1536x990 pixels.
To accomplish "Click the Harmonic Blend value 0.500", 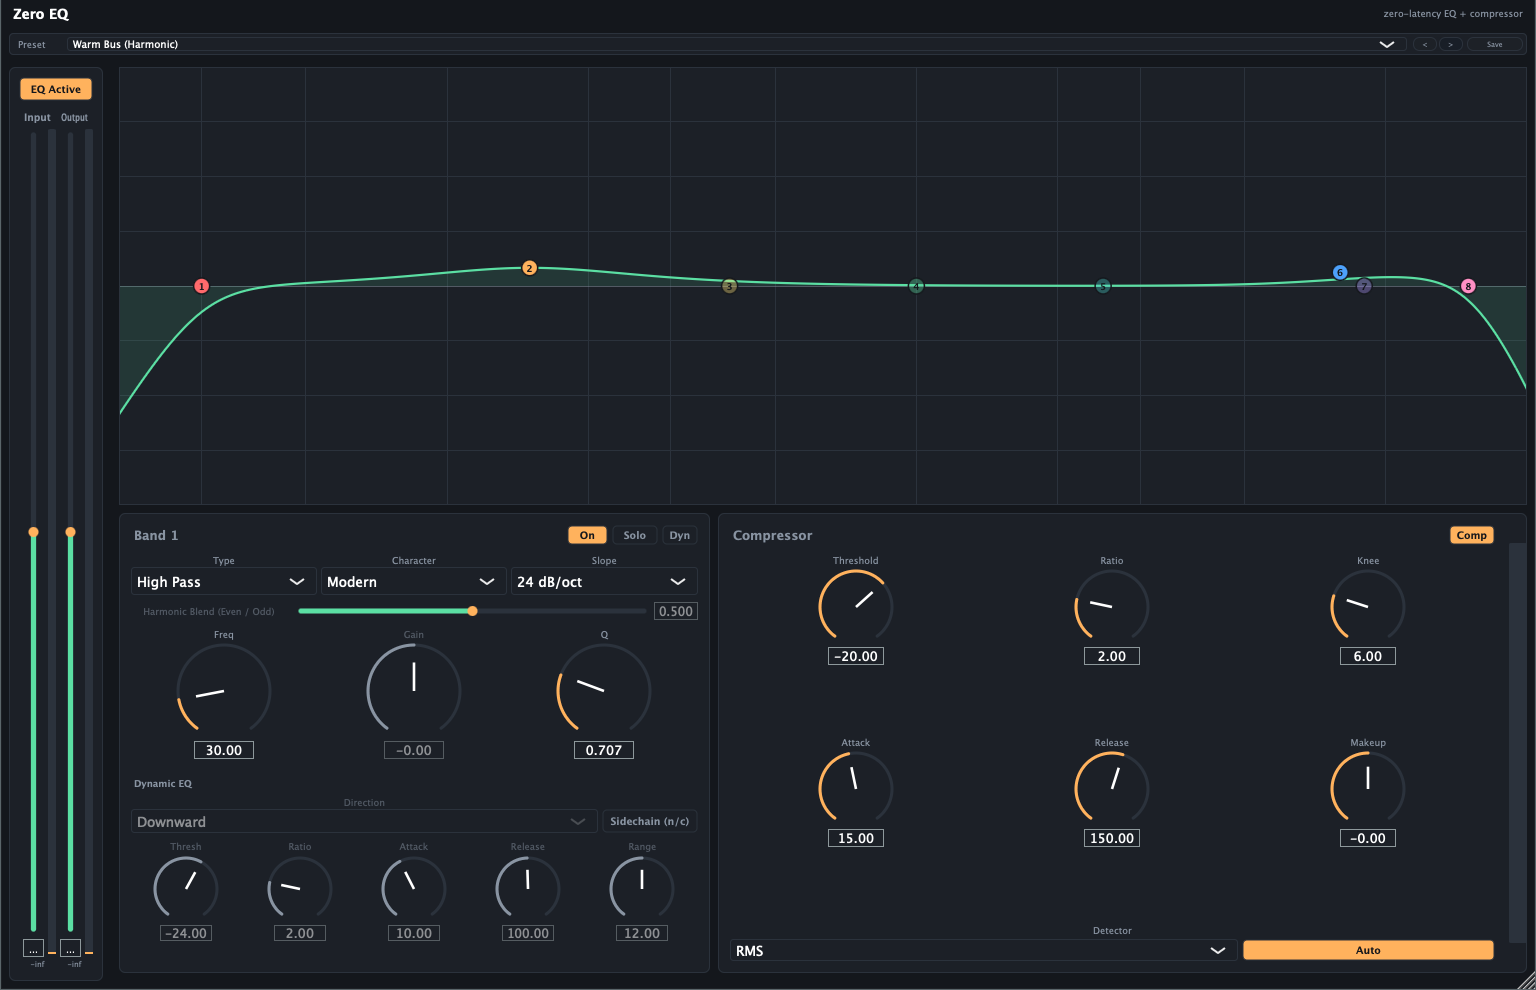I will [x=676, y=611].
